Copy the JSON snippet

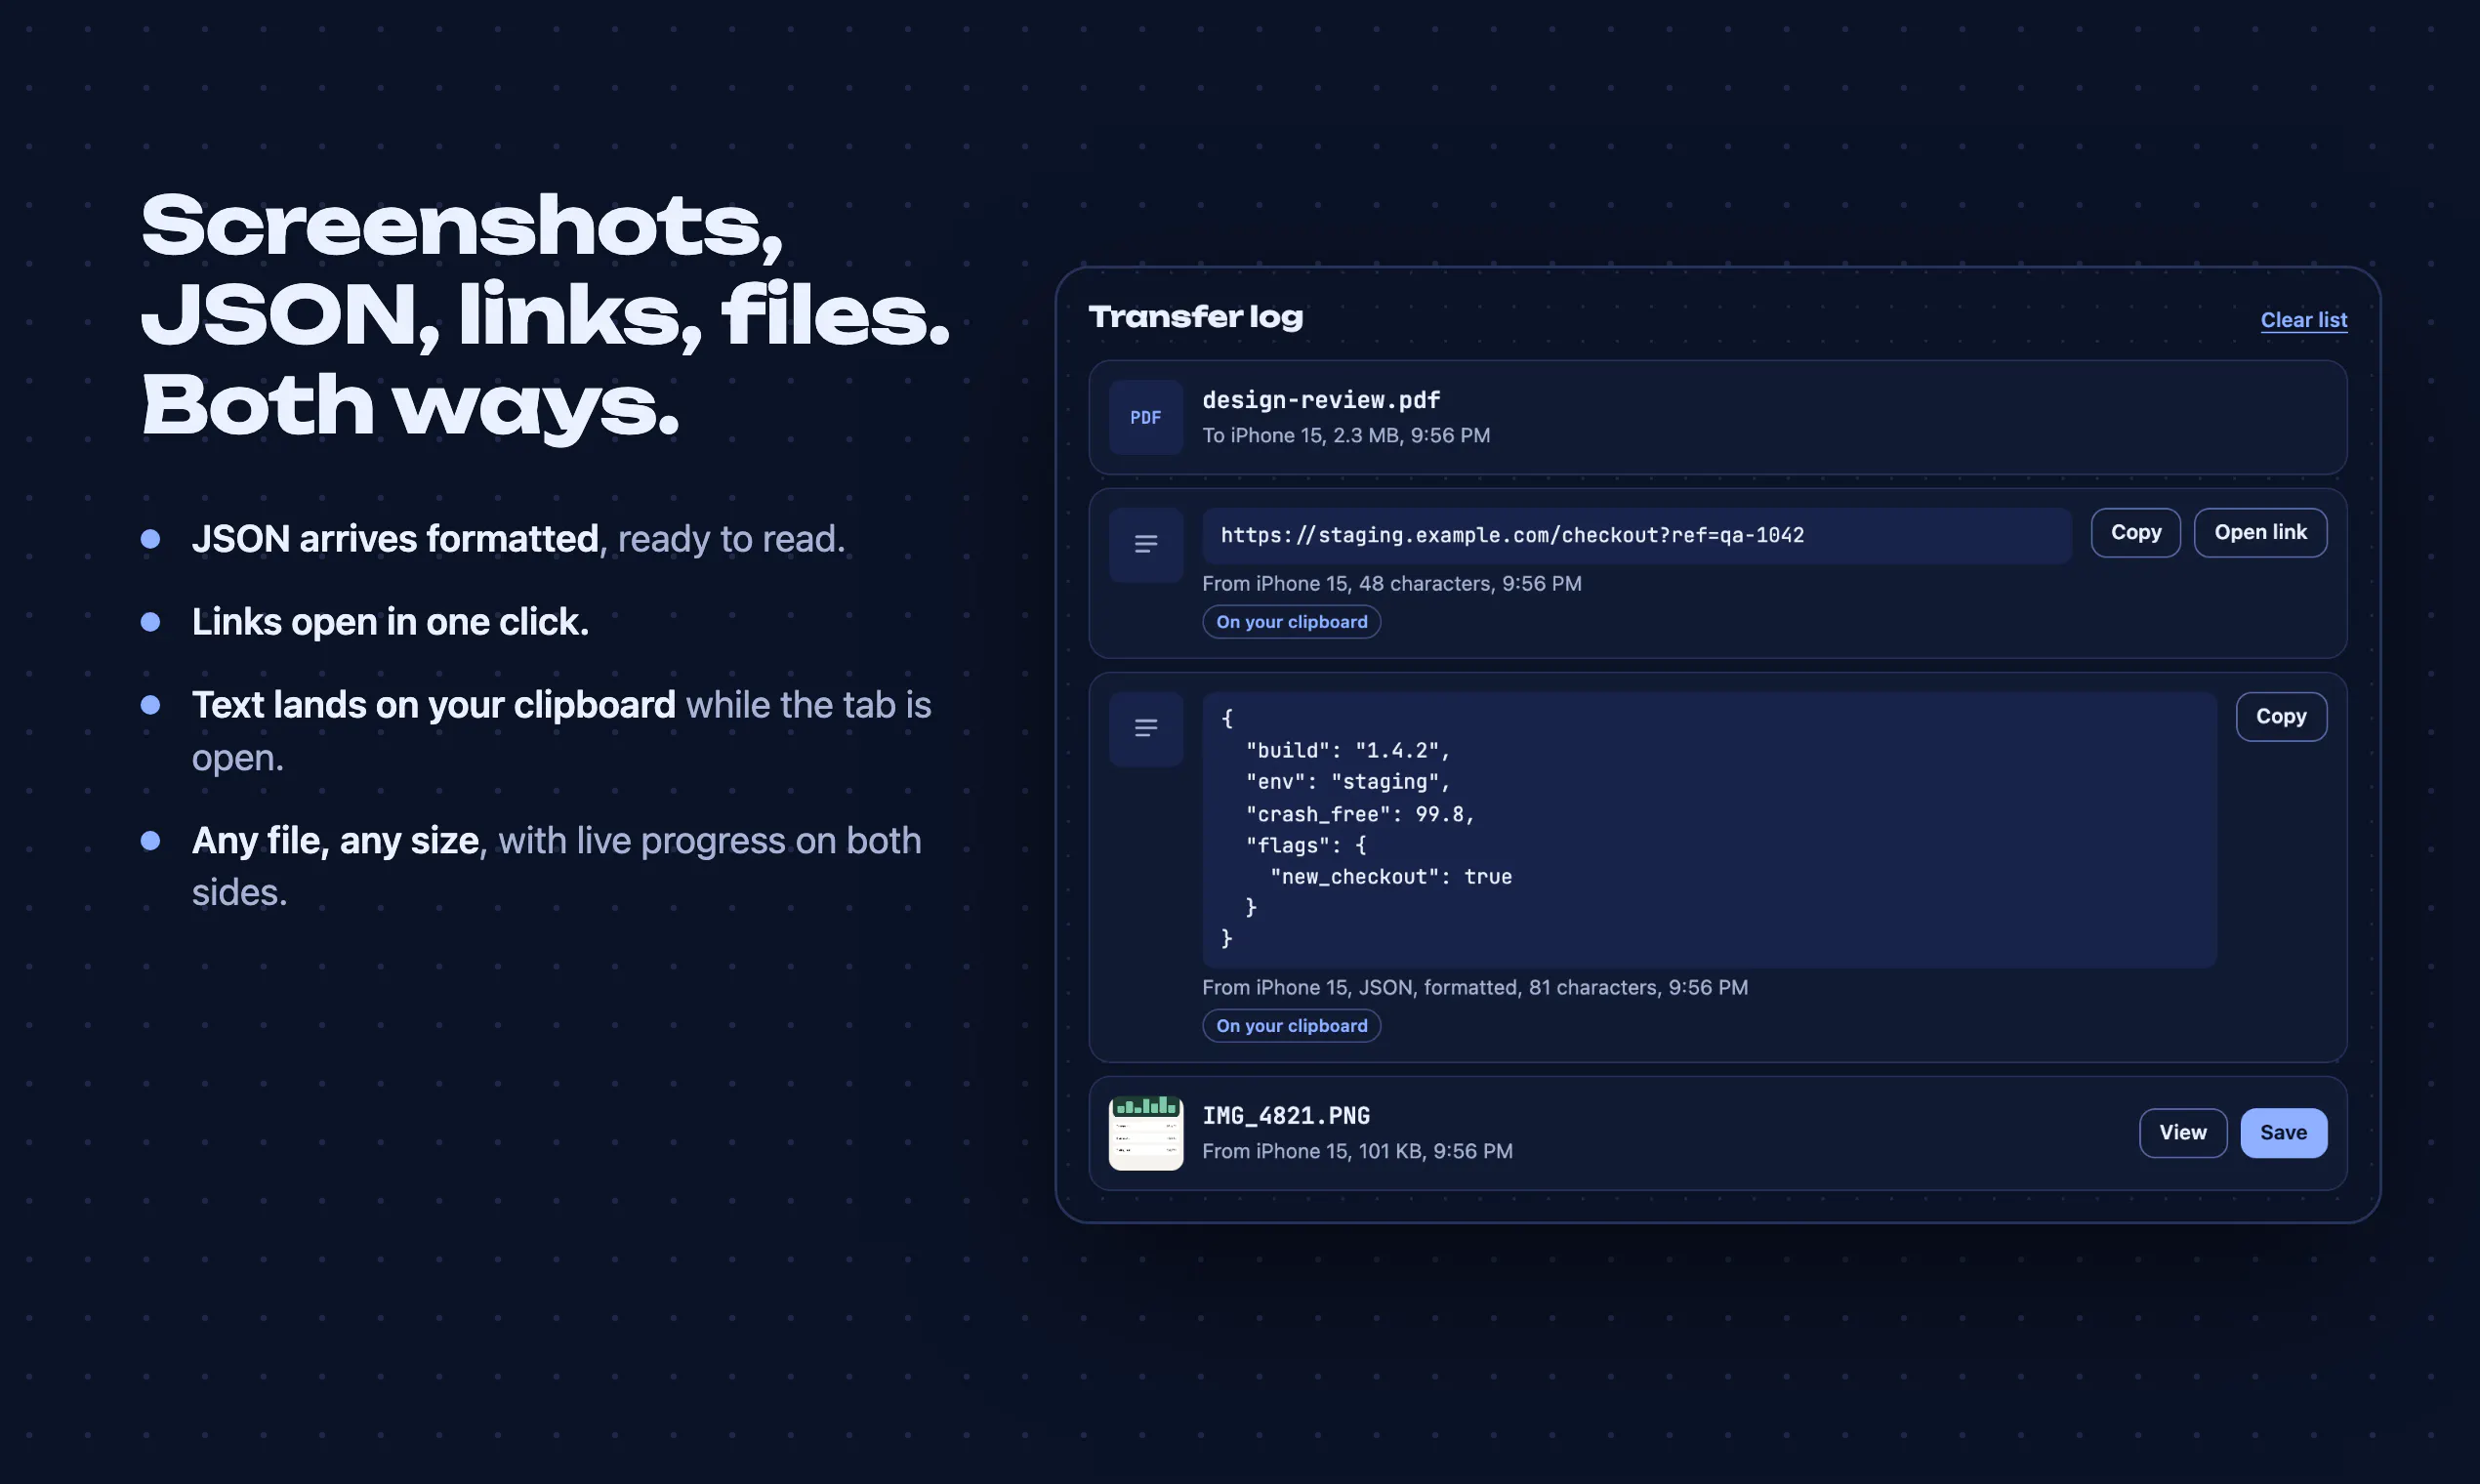click(2281, 717)
